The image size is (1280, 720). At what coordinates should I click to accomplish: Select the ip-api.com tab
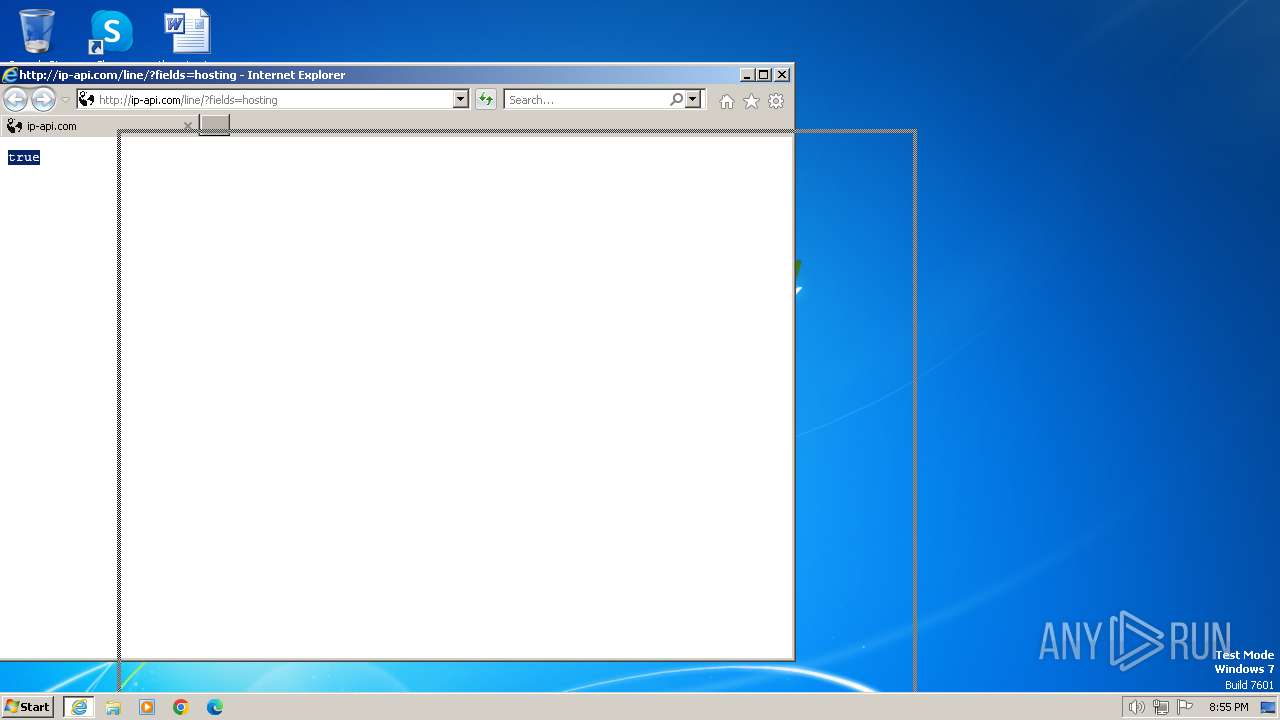(x=98, y=126)
